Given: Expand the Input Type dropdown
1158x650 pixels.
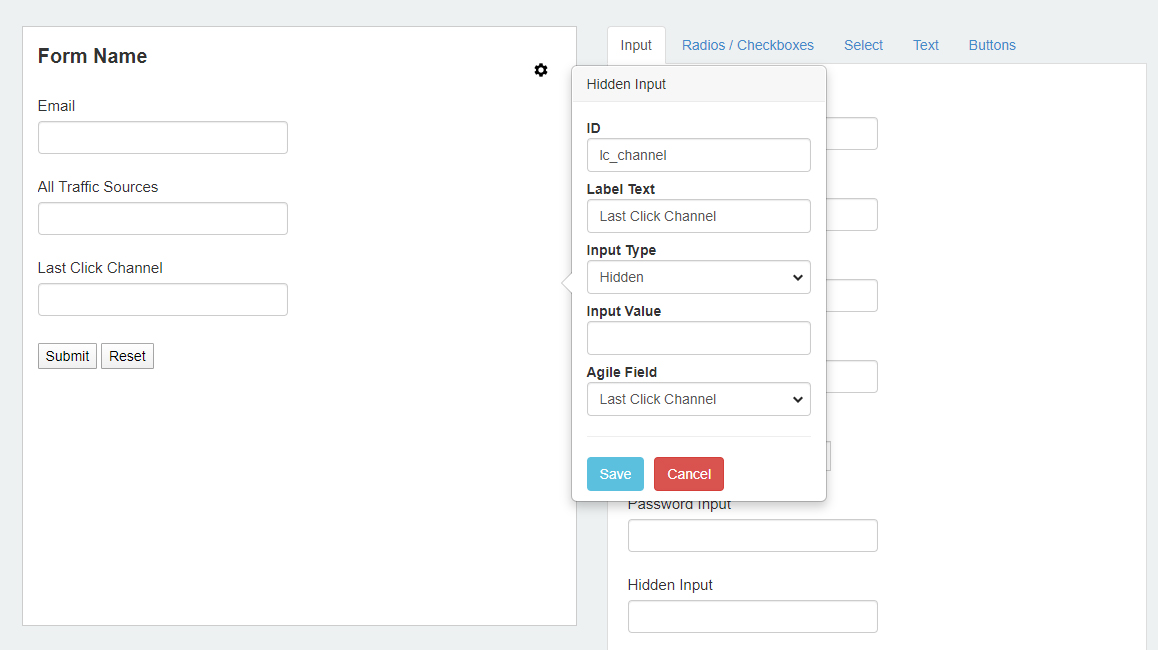Looking at the screenshot, I should tap(699, 277).
